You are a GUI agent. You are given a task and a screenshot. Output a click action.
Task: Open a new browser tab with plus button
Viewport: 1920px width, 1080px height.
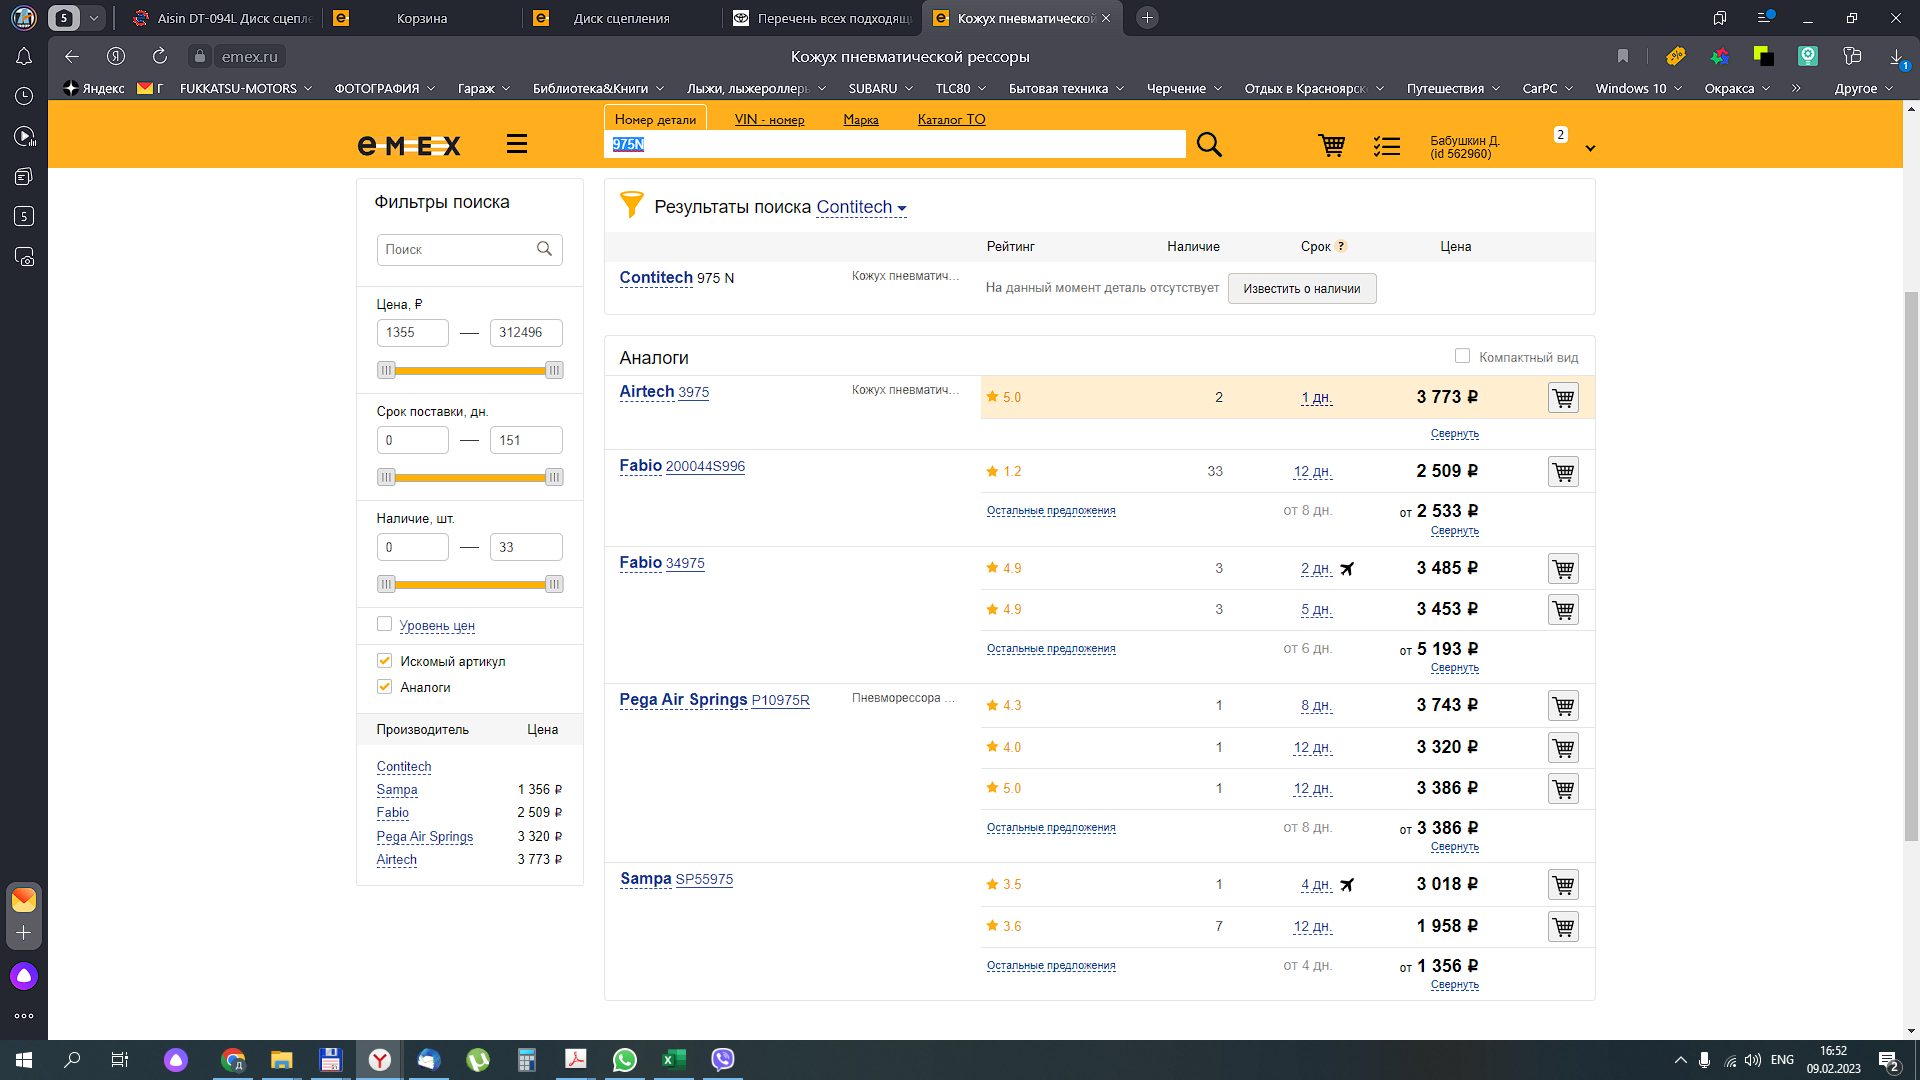point(1147,18)
